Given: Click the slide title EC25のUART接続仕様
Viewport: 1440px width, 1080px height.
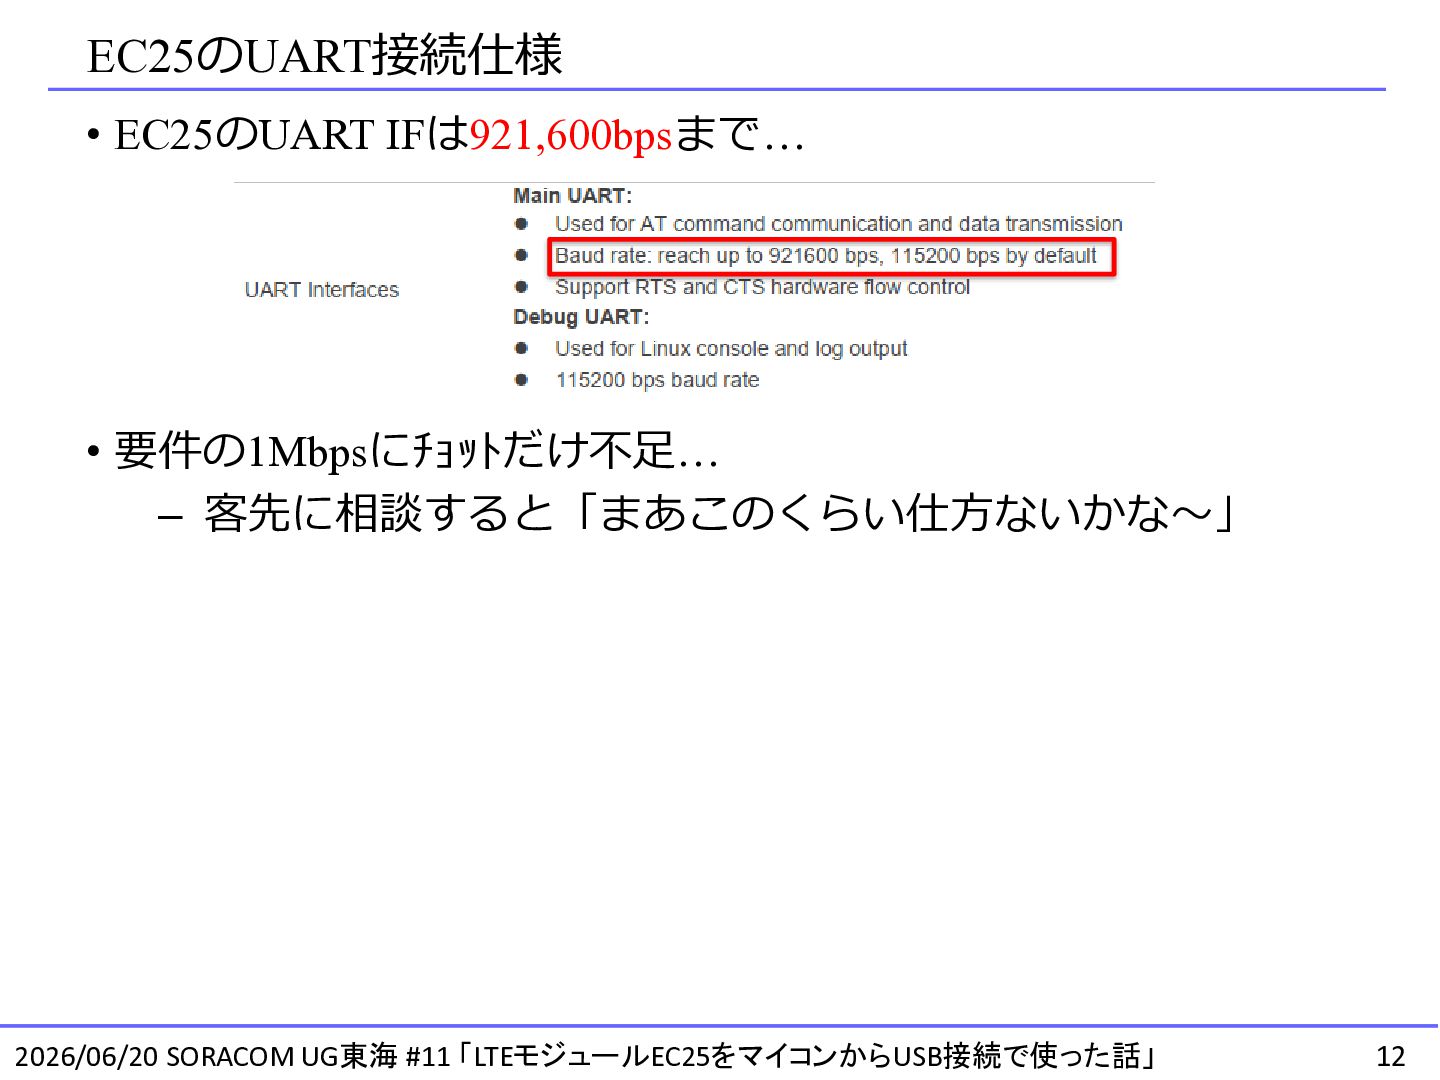Looking at the screenshot, I should point(325,55).
